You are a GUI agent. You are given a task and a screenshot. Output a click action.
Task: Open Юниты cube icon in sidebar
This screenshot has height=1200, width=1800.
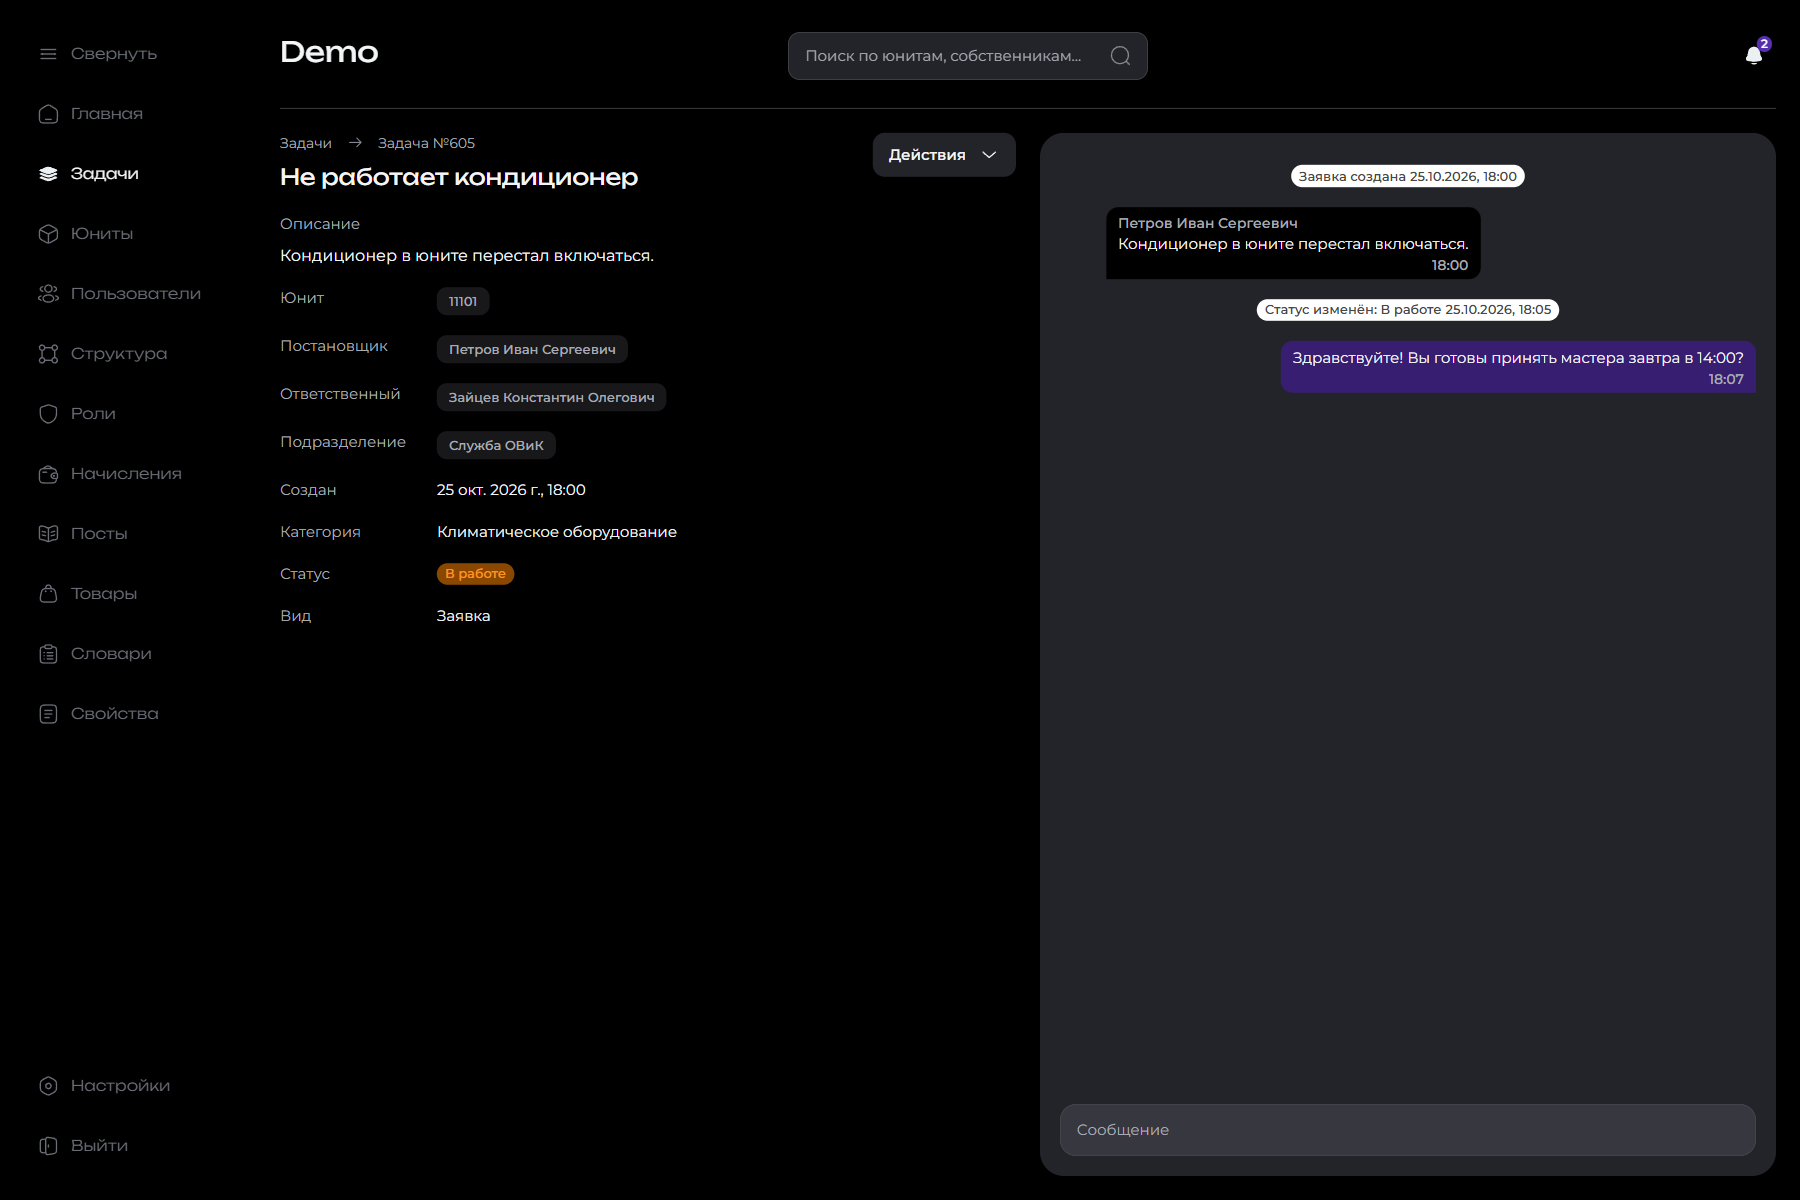pos(48,234)
